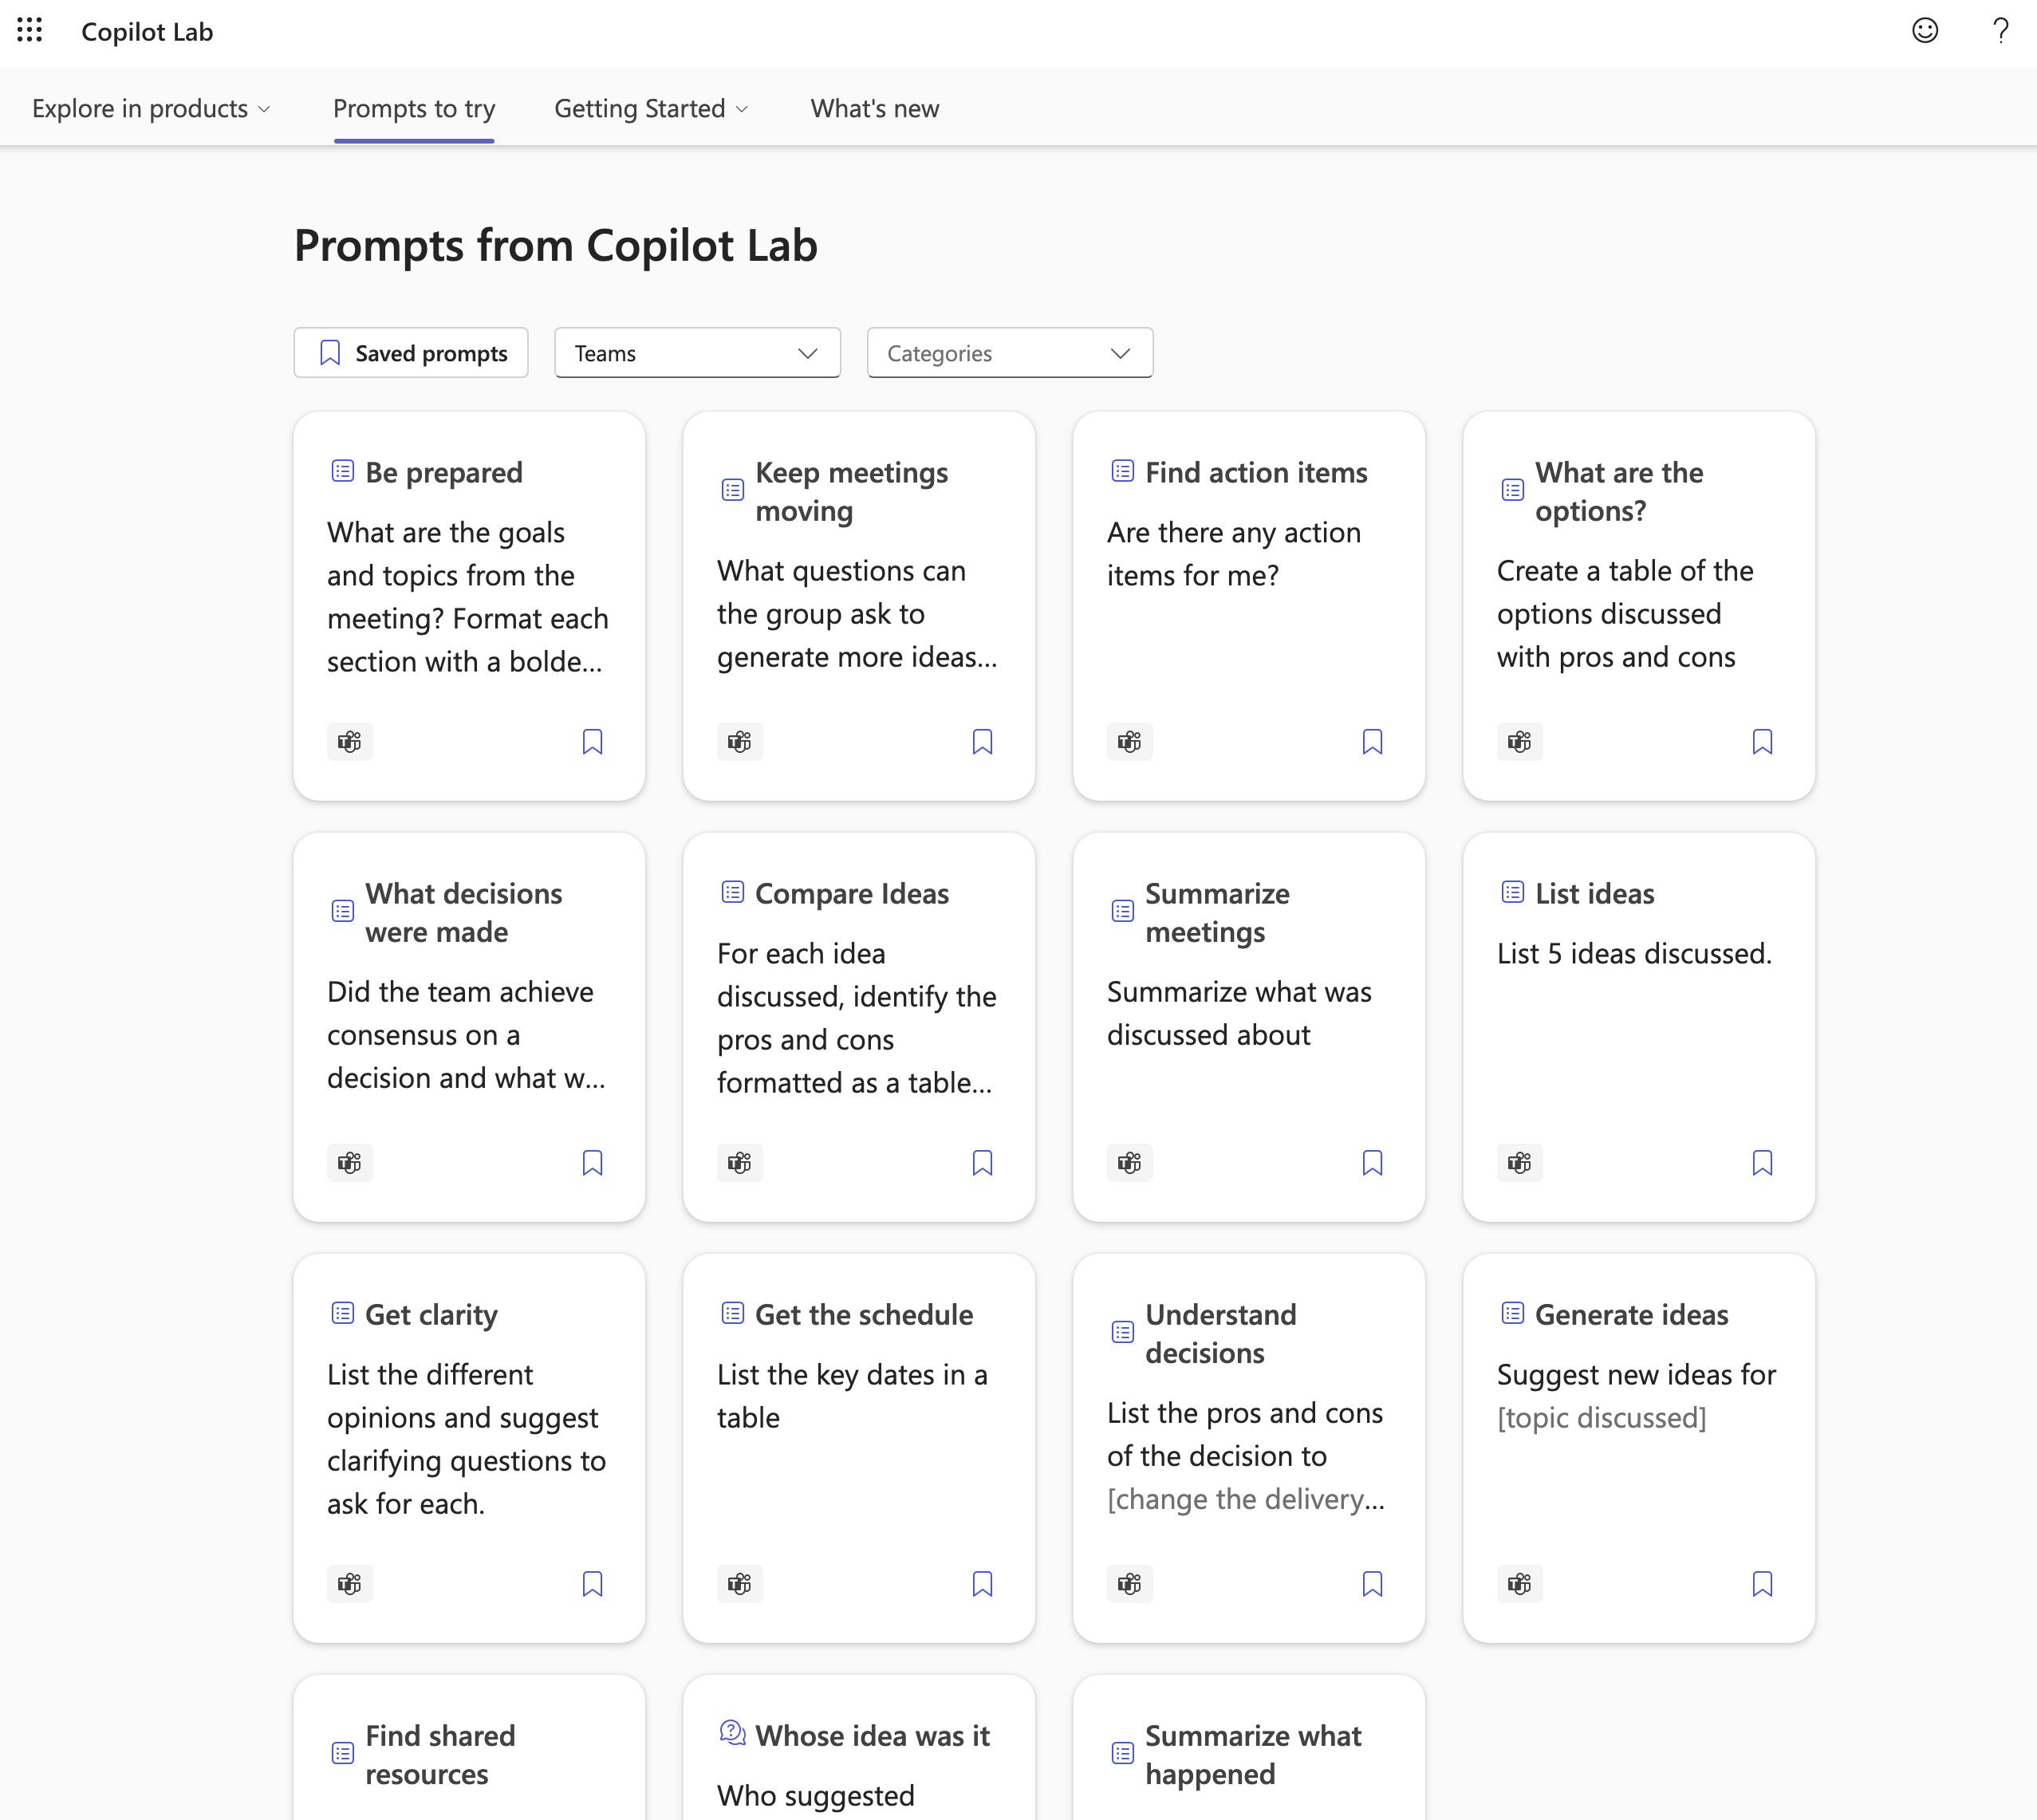Save the Get clarity prompt
Image resolution: width=2037 pixels, height=1820 pixels.
[592, 1584]
